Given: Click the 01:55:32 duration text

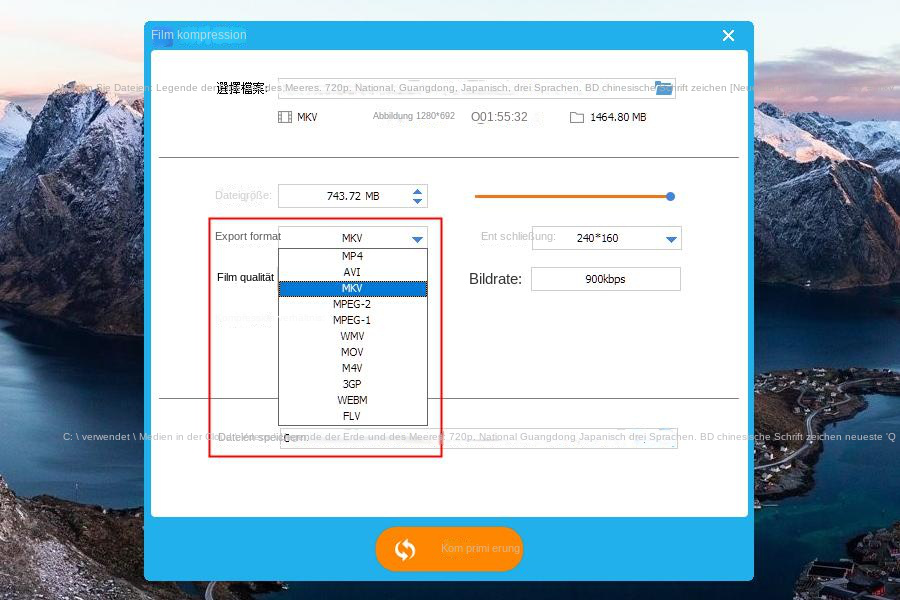Looking at the screenshot, I should 499,117.
